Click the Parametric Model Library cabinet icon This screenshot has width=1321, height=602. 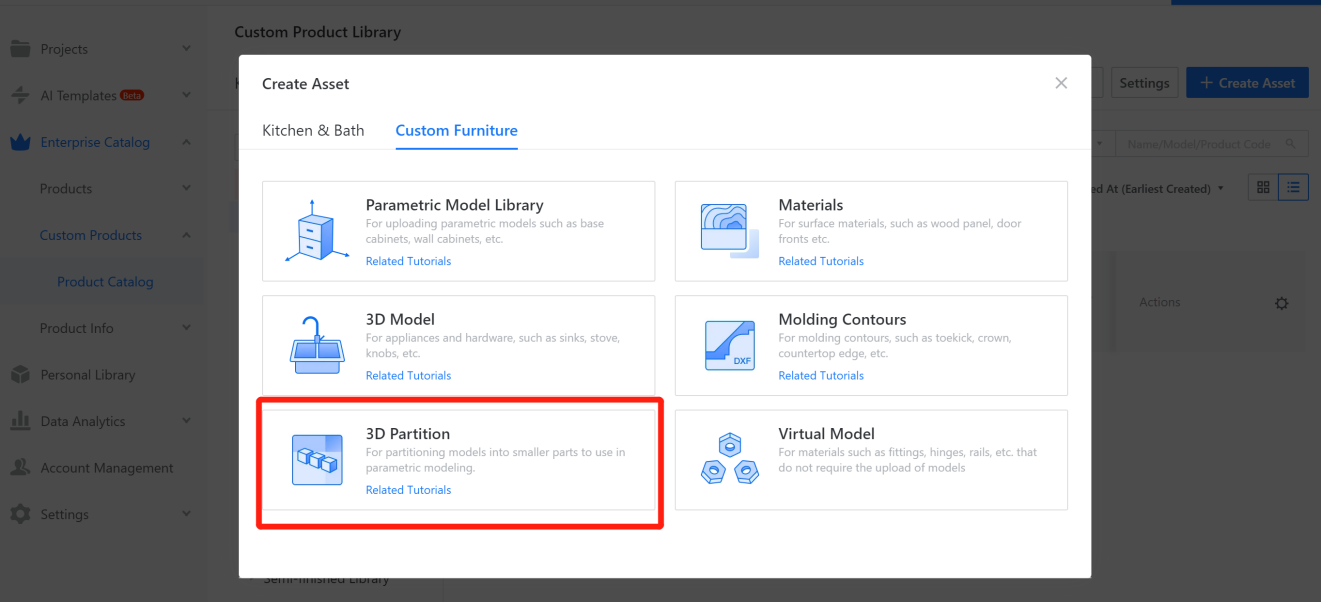click(x=315, y=231)
